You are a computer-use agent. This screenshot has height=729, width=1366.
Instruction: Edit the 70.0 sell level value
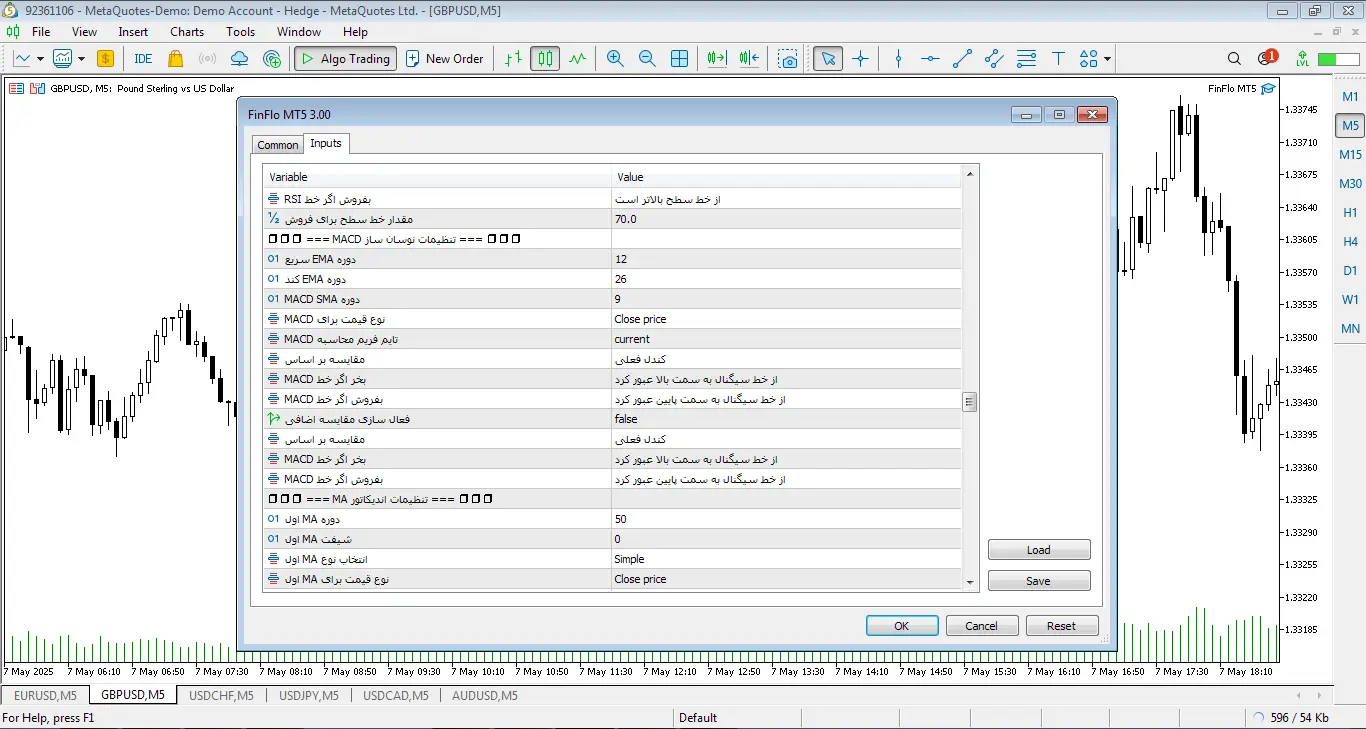click(x=786, y=219)
